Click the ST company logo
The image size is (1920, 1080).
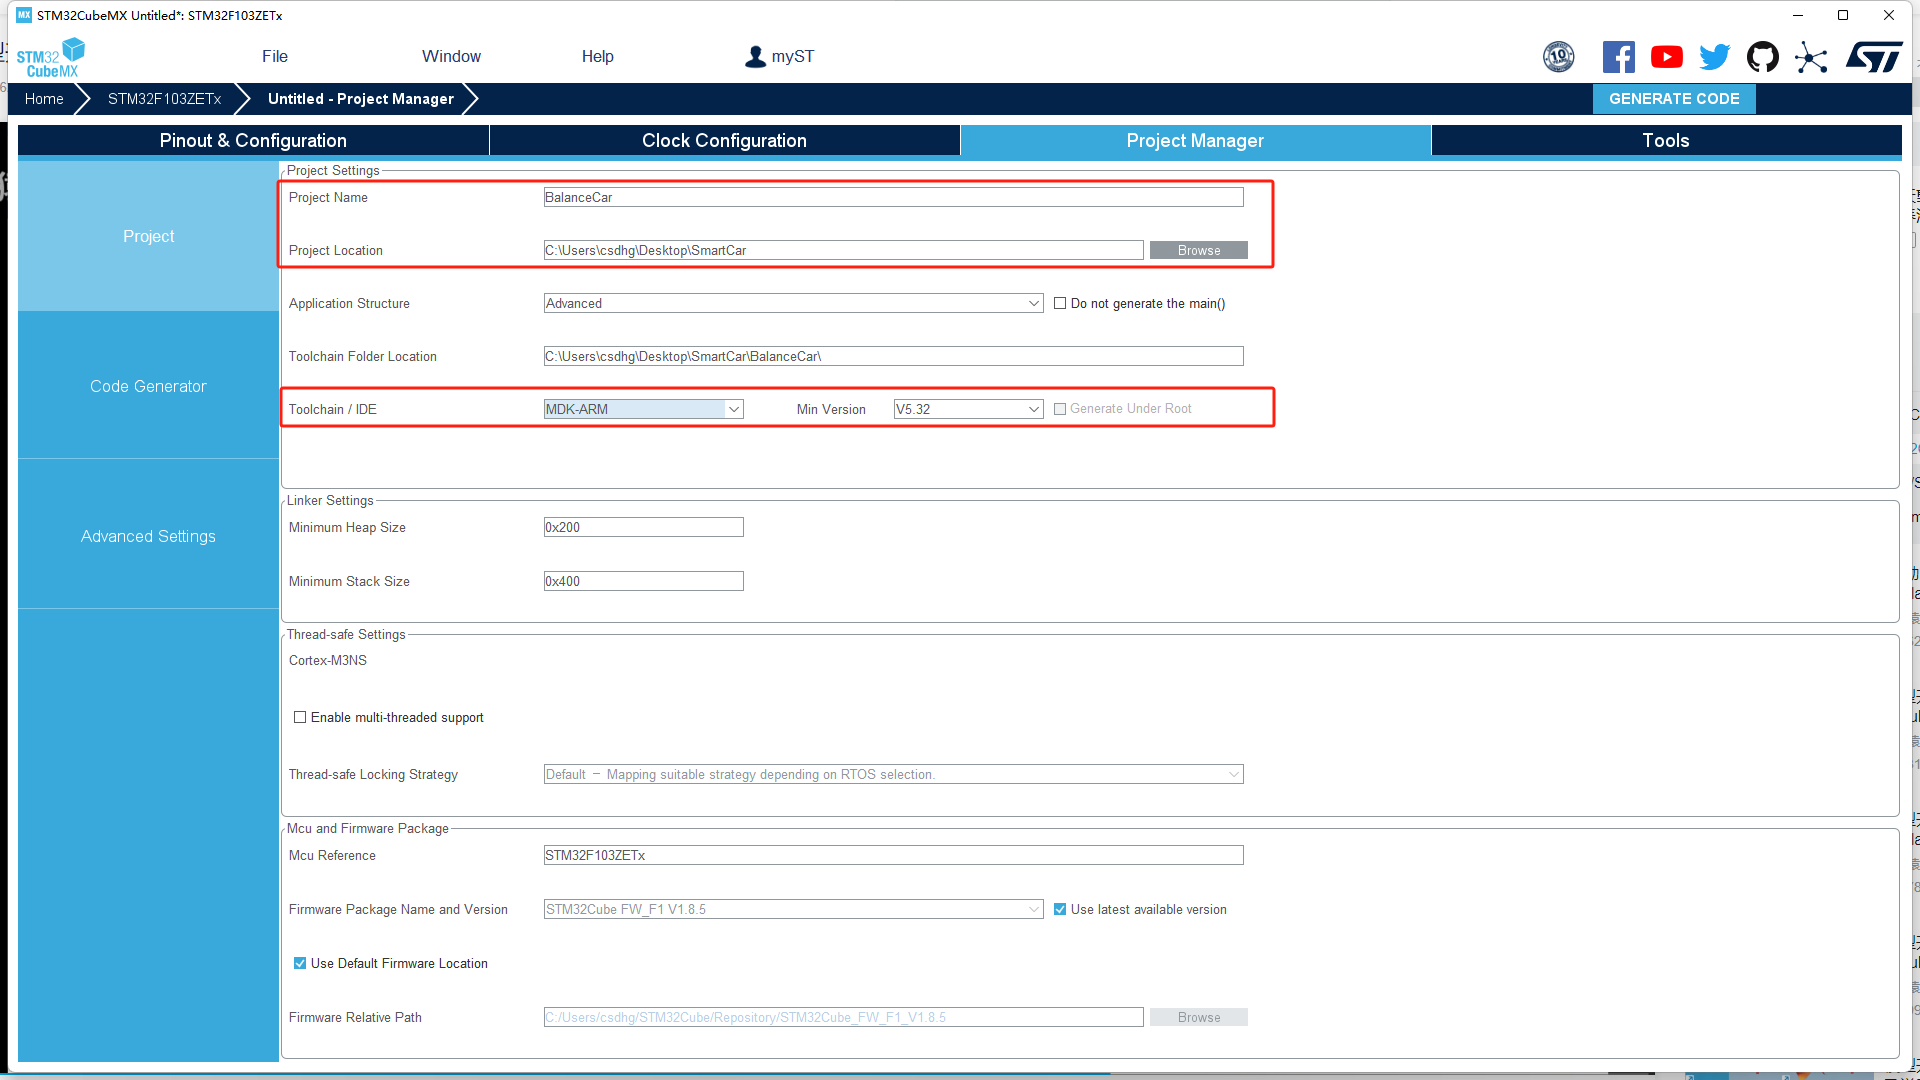coord(1874,57)
